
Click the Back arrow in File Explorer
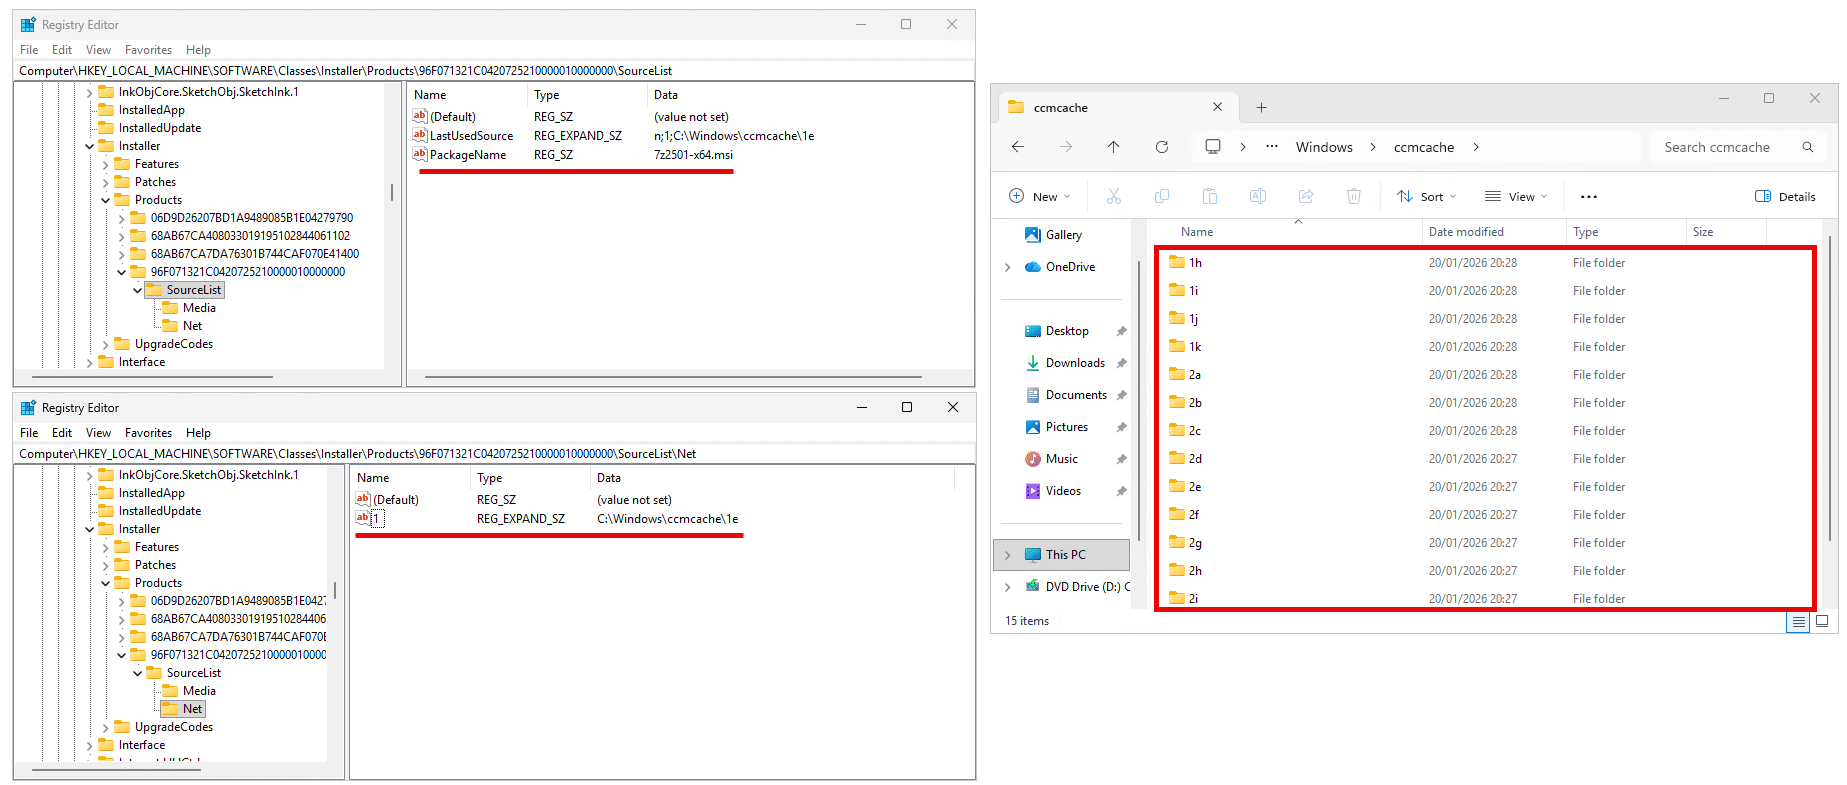point(1018,147)
